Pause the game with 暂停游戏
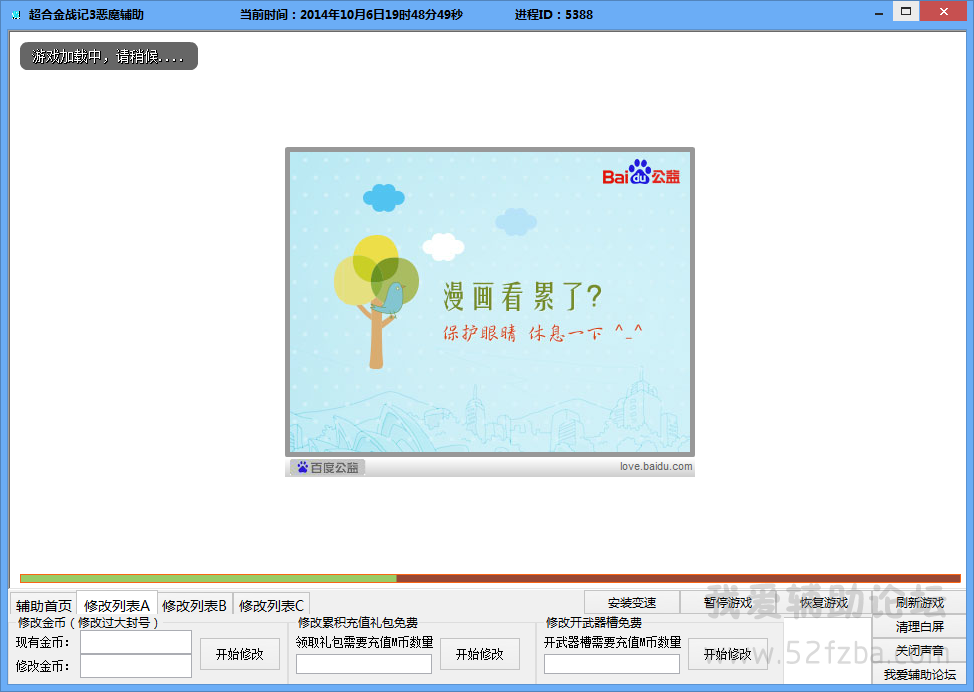 point(727,602)
